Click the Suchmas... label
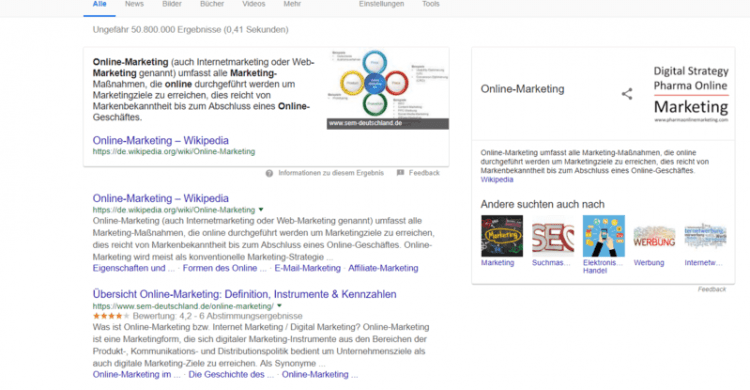The width and height of the screenshot is (750, 390). coord(551,263)
